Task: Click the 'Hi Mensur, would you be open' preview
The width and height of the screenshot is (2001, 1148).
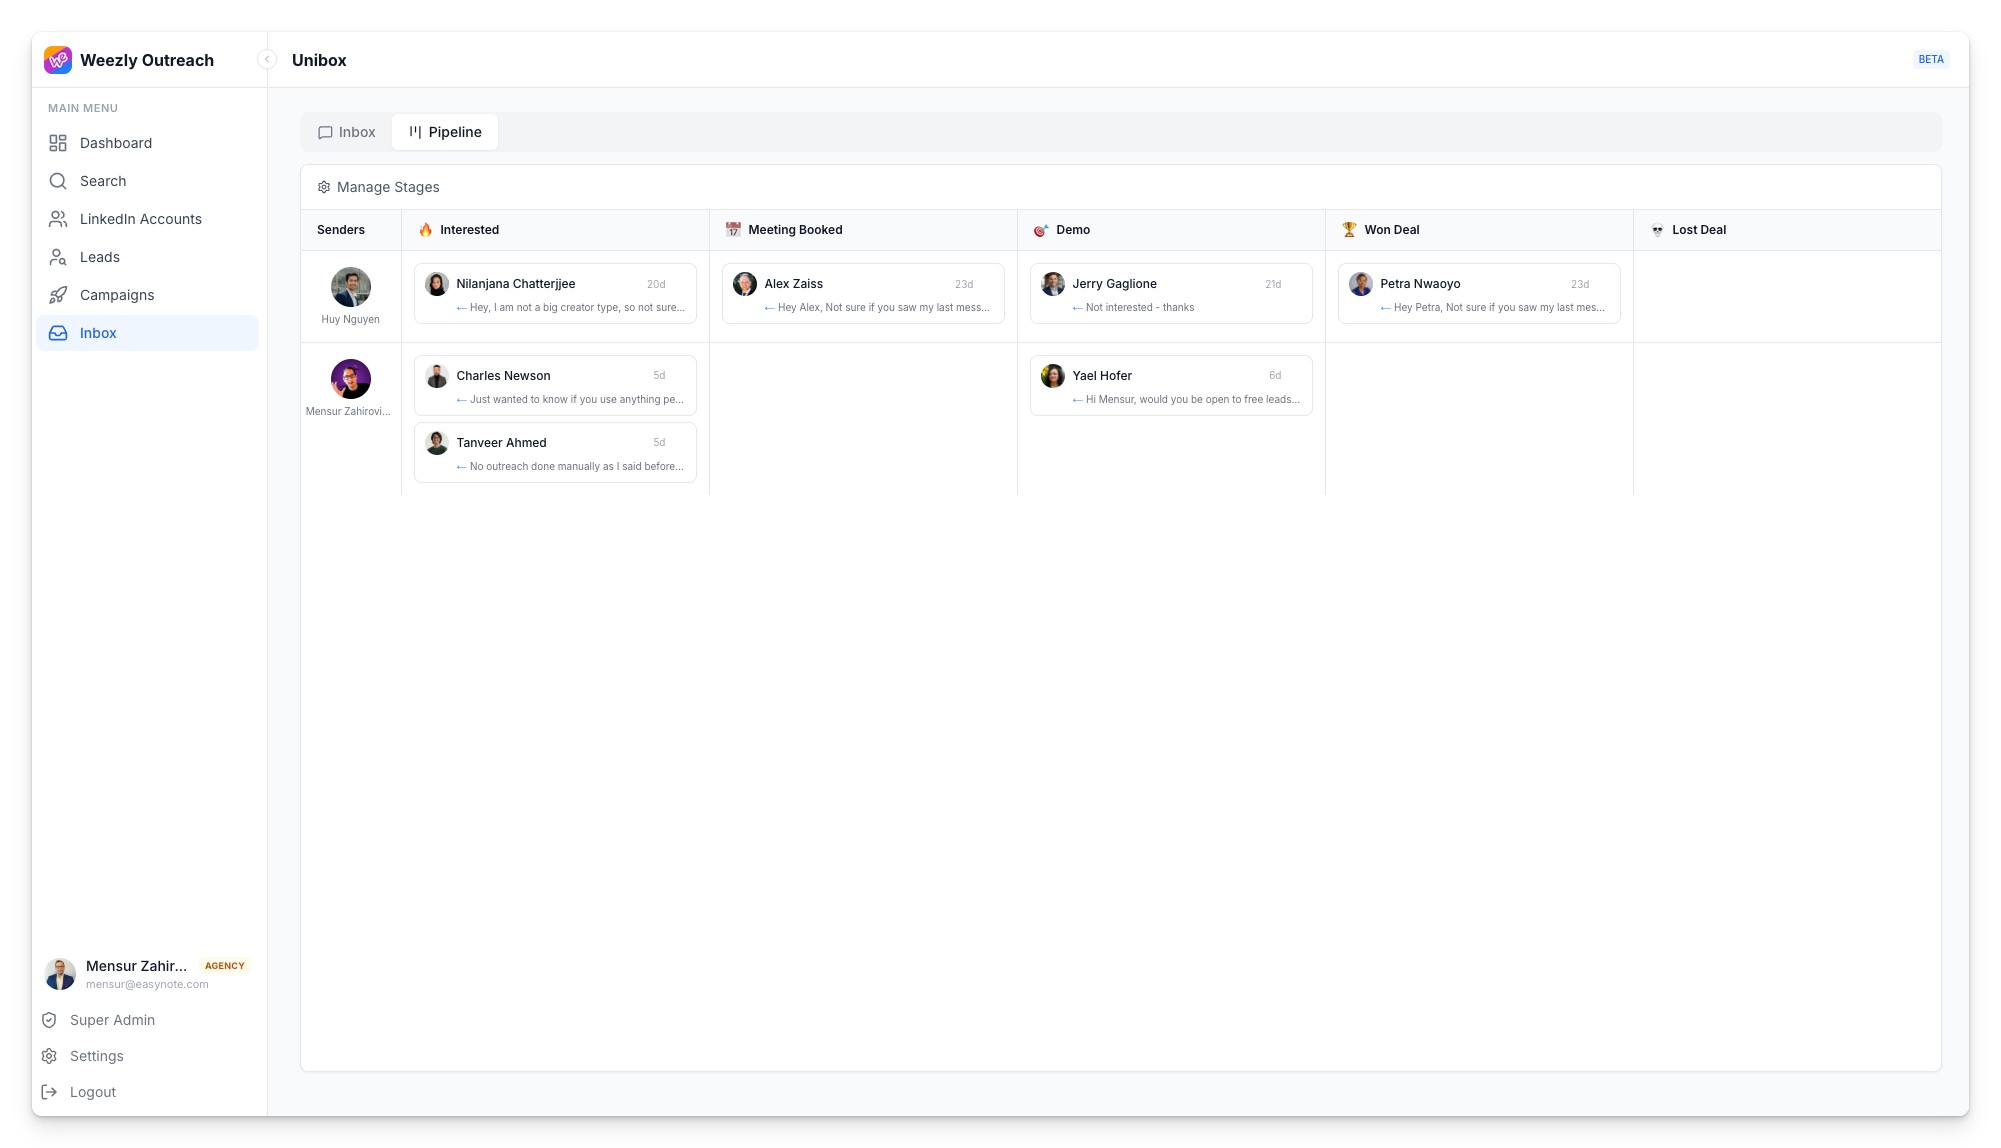Action: 1193,400
